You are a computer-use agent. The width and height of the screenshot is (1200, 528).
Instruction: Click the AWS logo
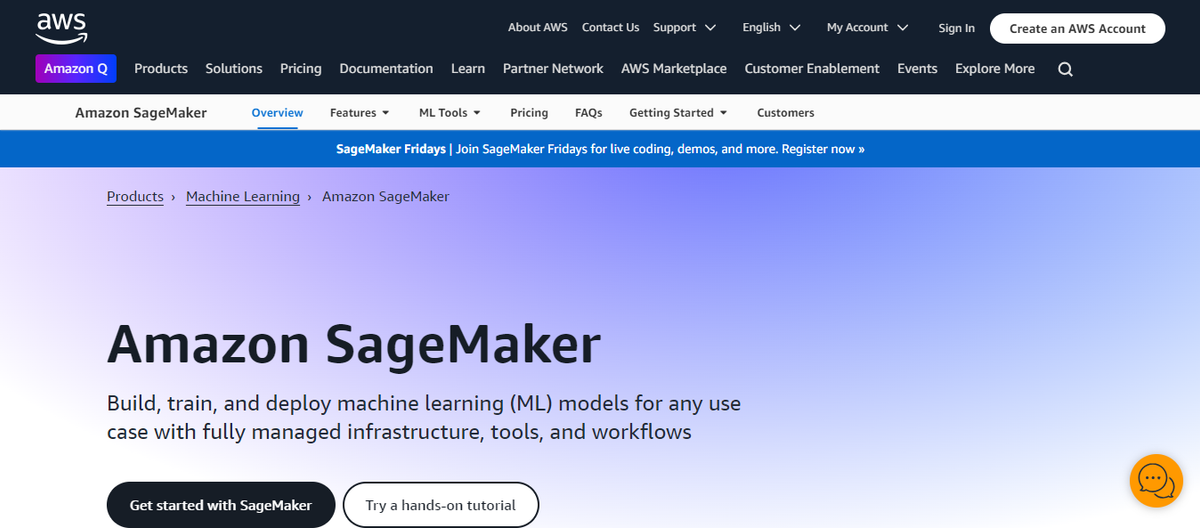pyautogui.click(x=60, y=28)
